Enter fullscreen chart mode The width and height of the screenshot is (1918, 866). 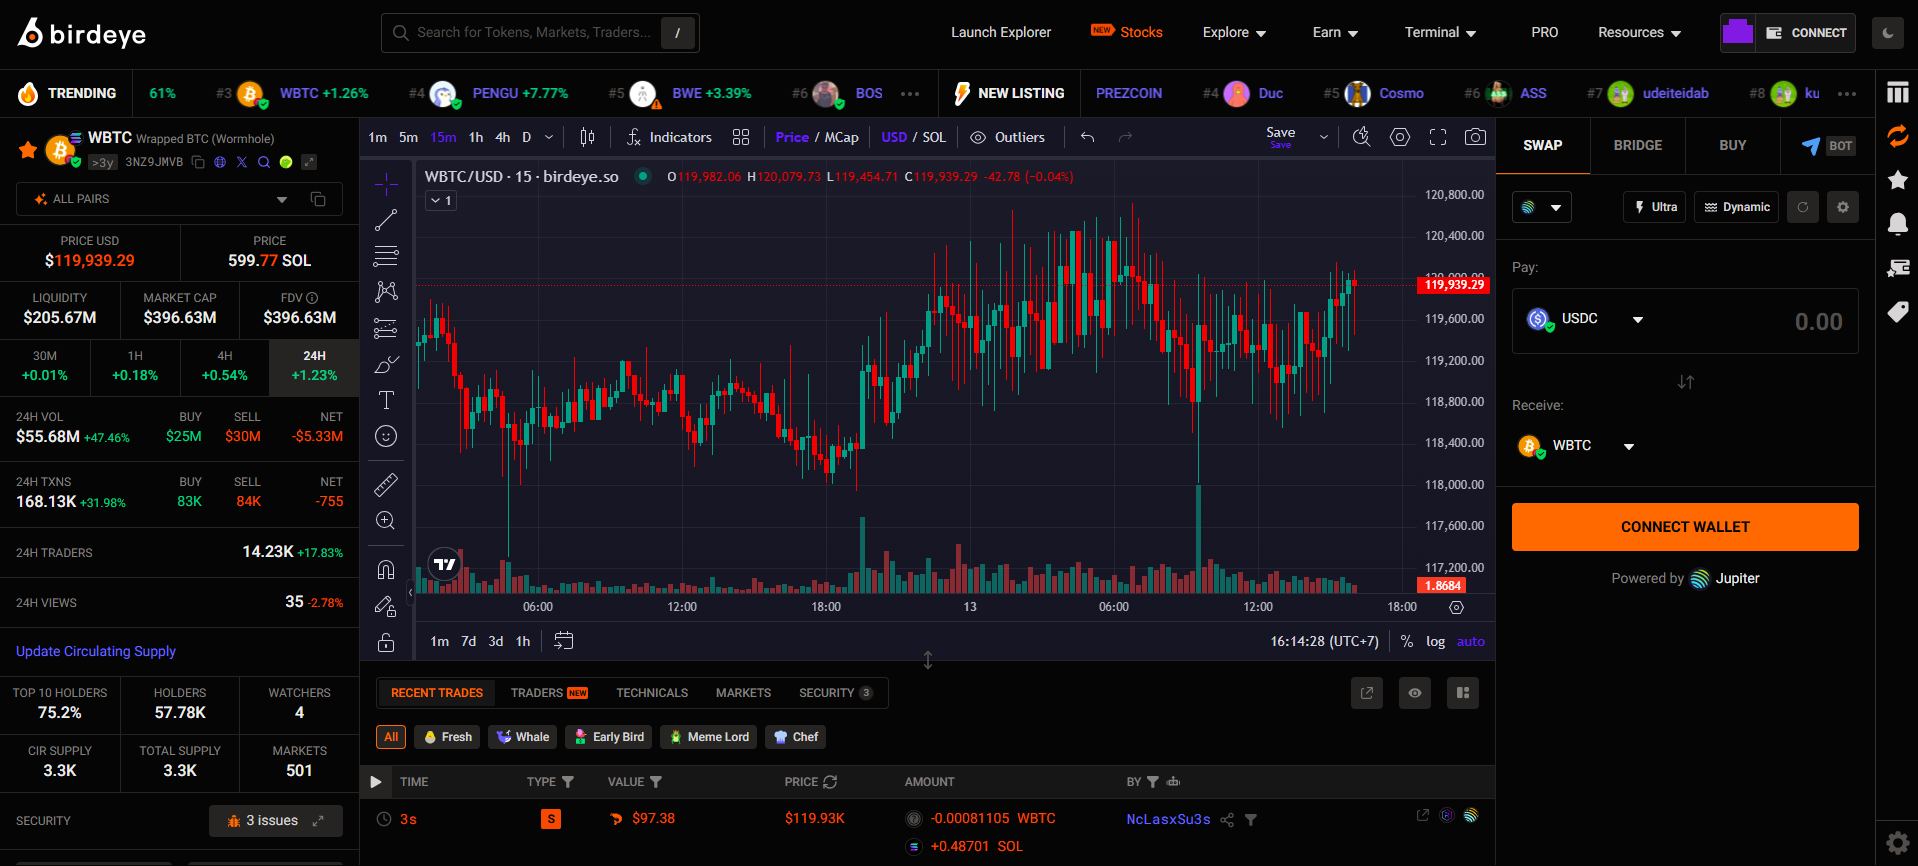(1438, 137)
